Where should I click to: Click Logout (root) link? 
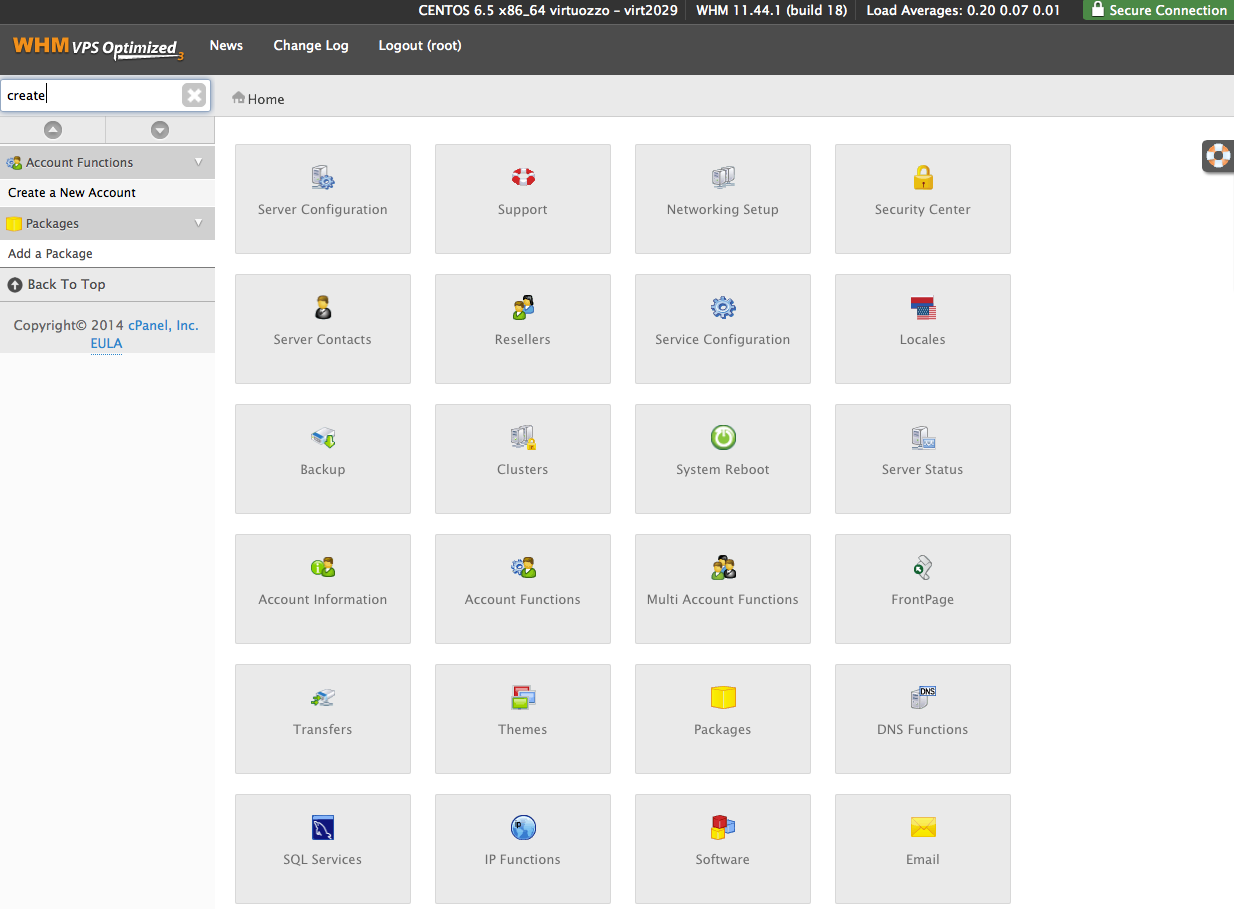tap(420, 45)
